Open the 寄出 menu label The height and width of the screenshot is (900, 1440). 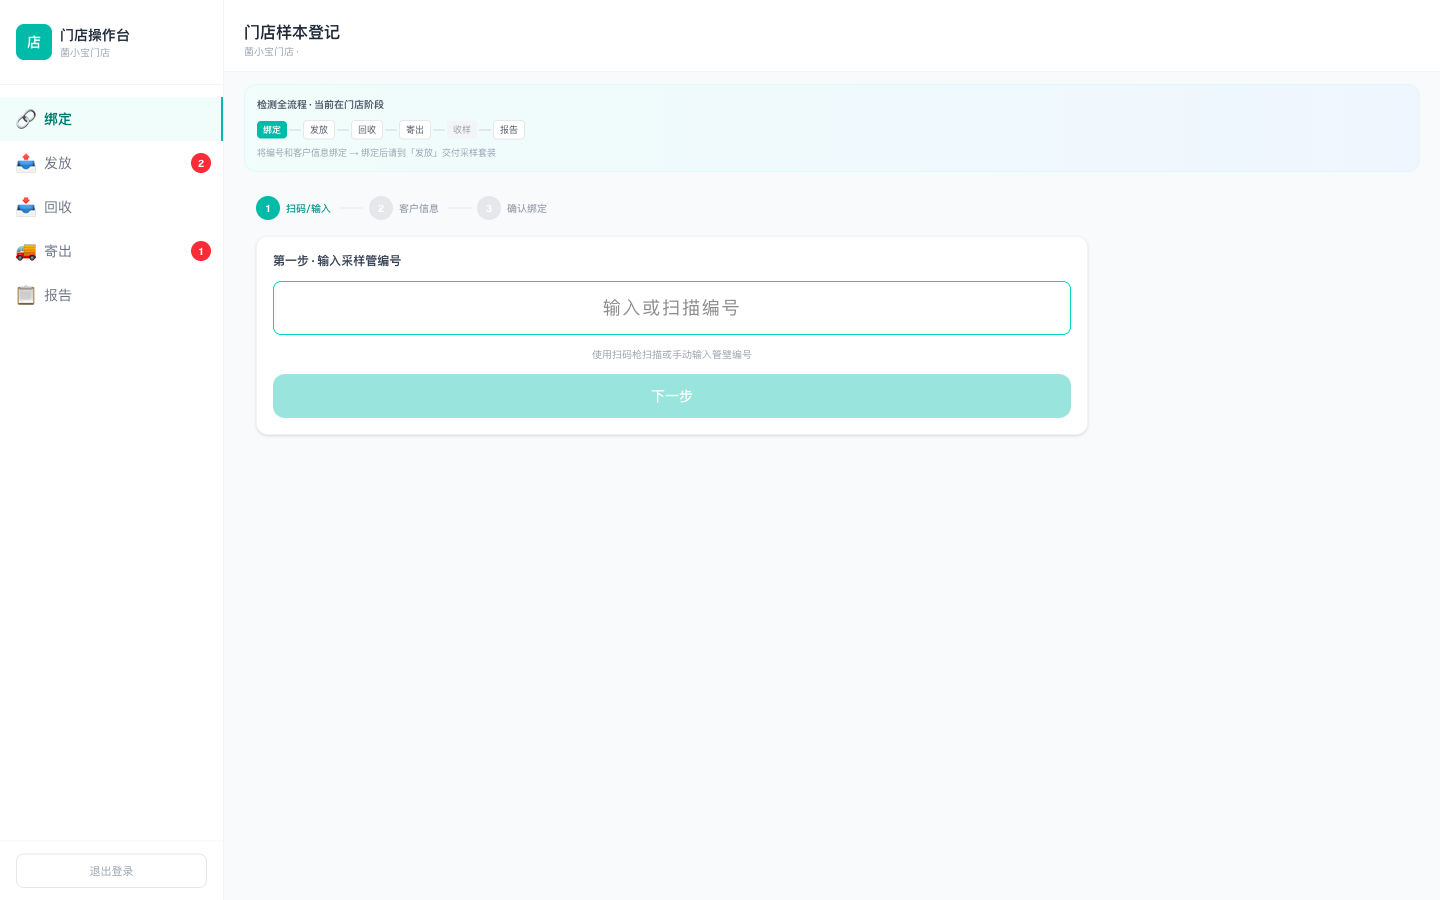pos(58,251)
